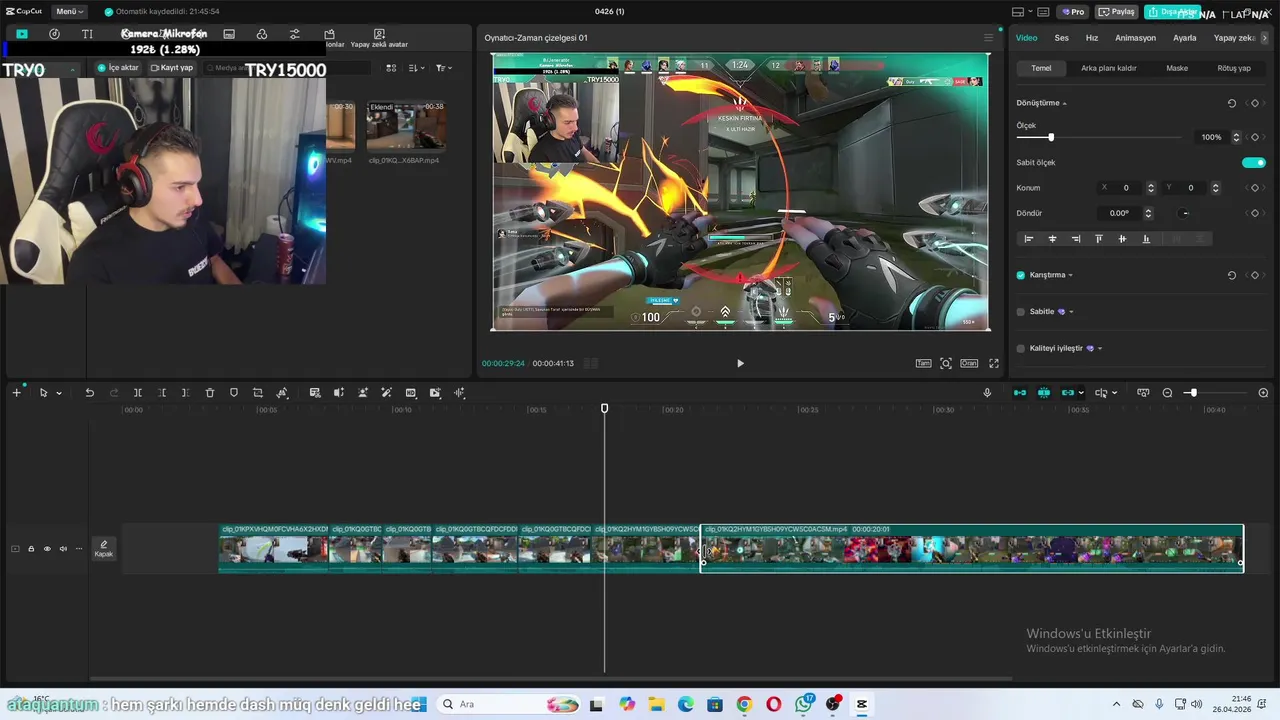The width and height of the screenshot is (1280, 720).
Task: Click the add track plus icon
Action: [16, 393]
